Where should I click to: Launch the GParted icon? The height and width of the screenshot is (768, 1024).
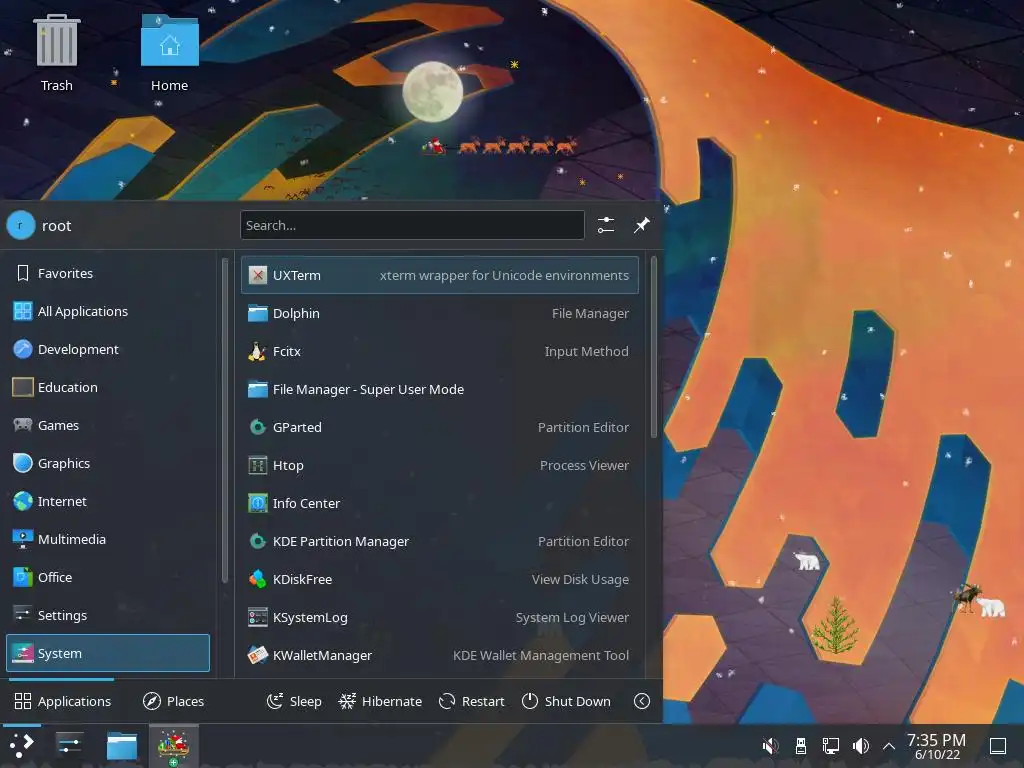click(258, 427)
